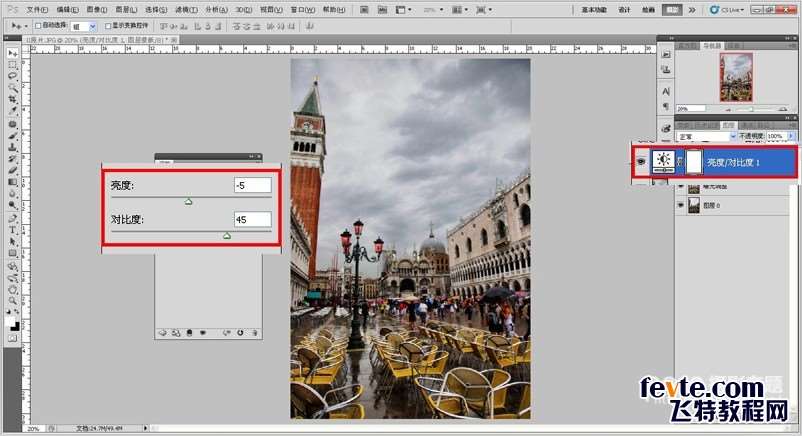Select the Eraser tool
Screen dimensions: 802x436
click(12, 169)
